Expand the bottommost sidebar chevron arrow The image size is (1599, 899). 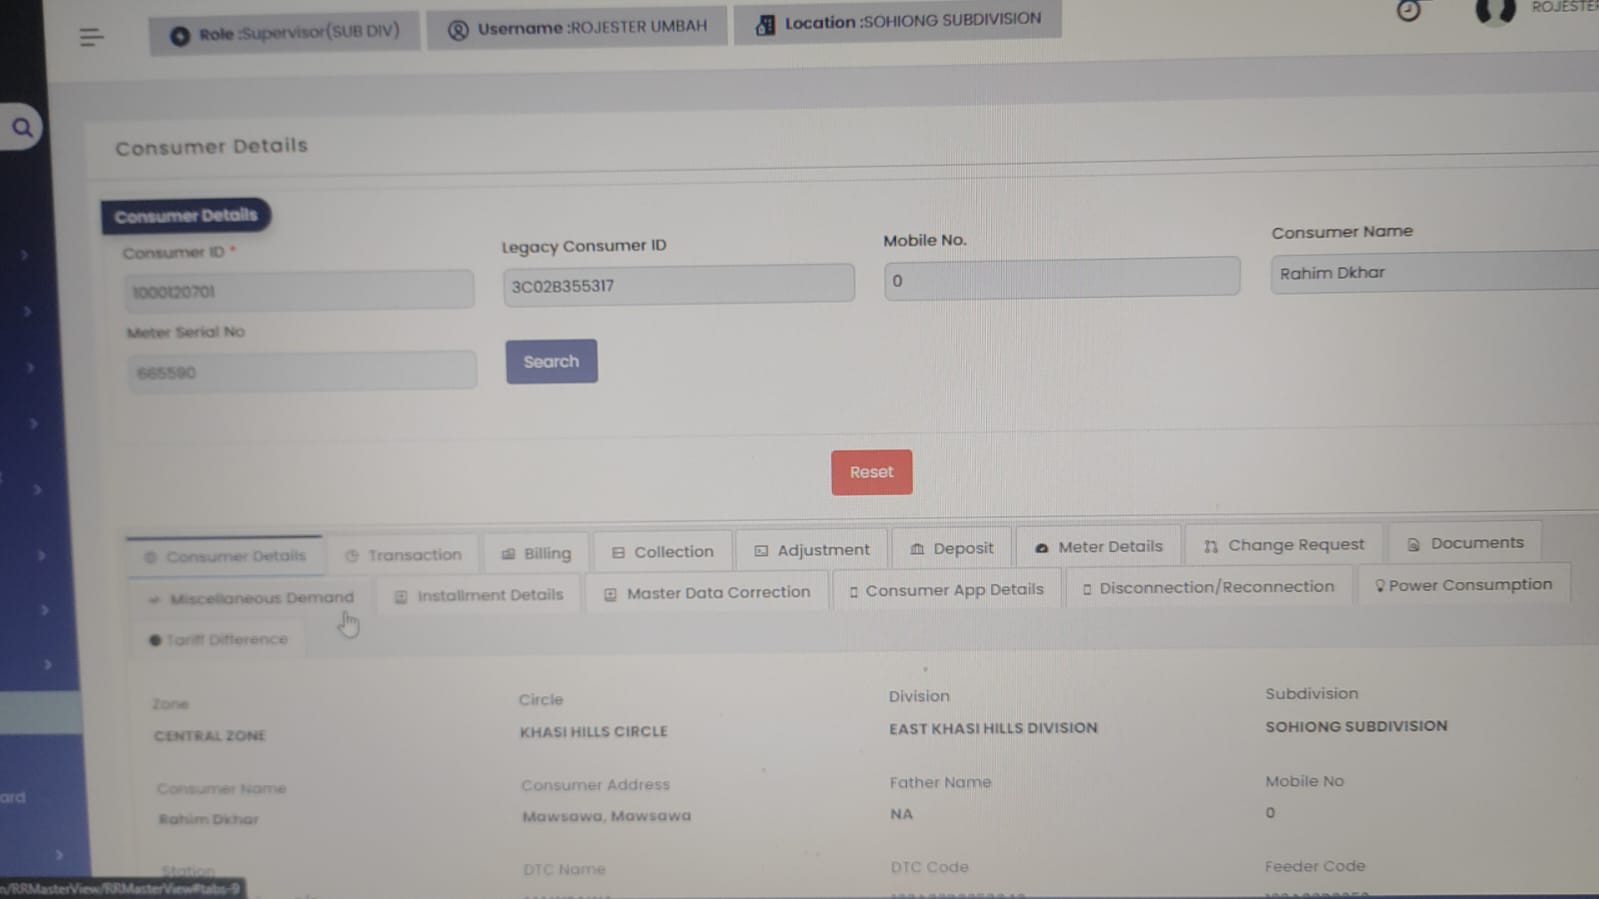coord(59,854)
